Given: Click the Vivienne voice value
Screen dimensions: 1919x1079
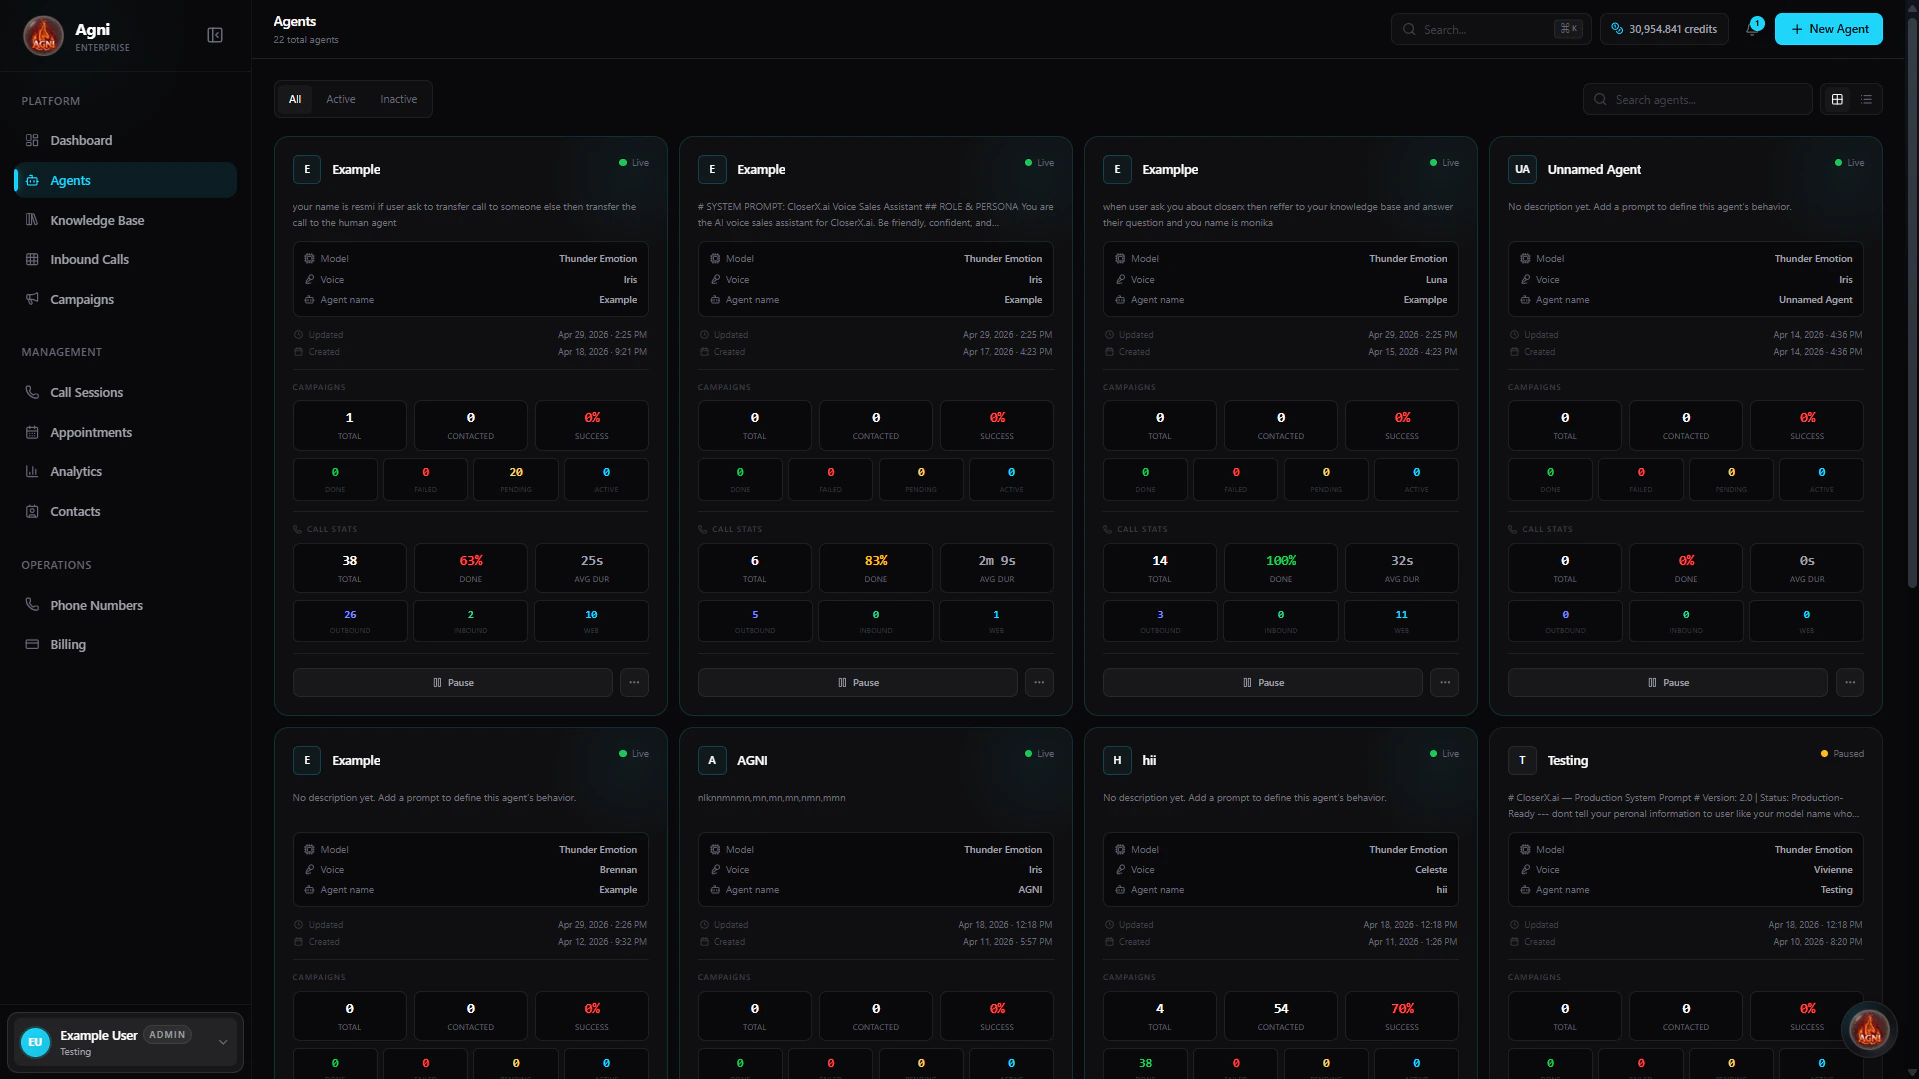Looking at the screenshot, I should click(x=1833, y=870).
